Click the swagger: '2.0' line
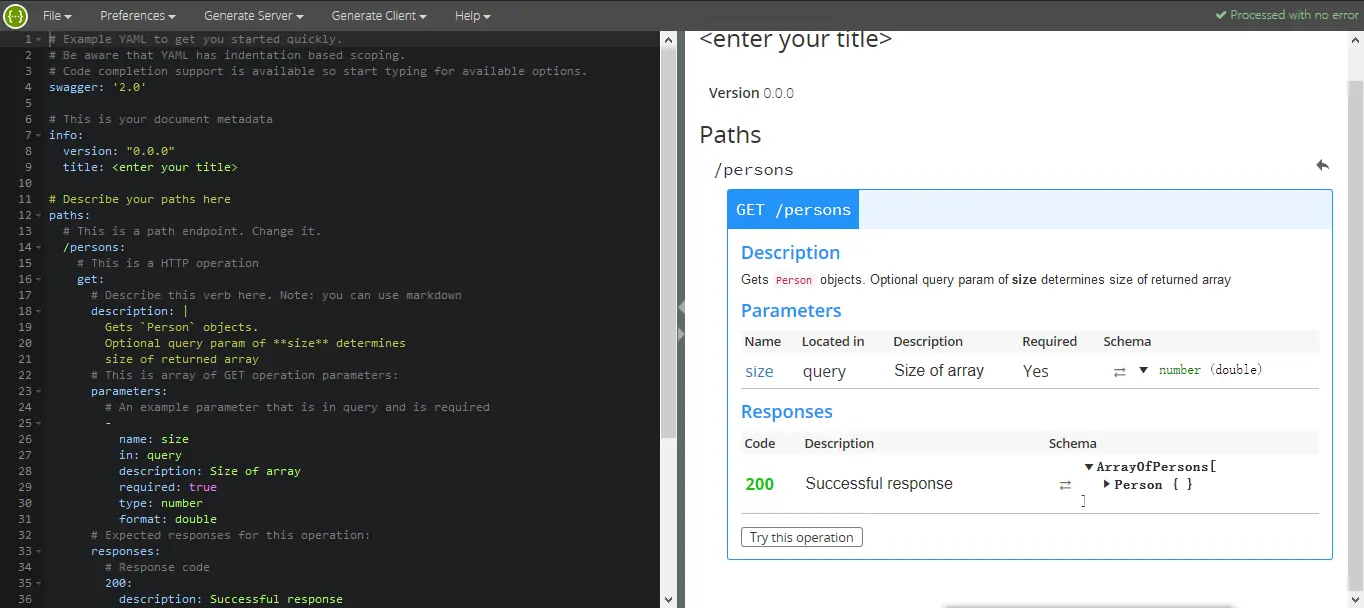Viewport: 1364px width, 608px height. pyautogui.click(x=98, y=87)
